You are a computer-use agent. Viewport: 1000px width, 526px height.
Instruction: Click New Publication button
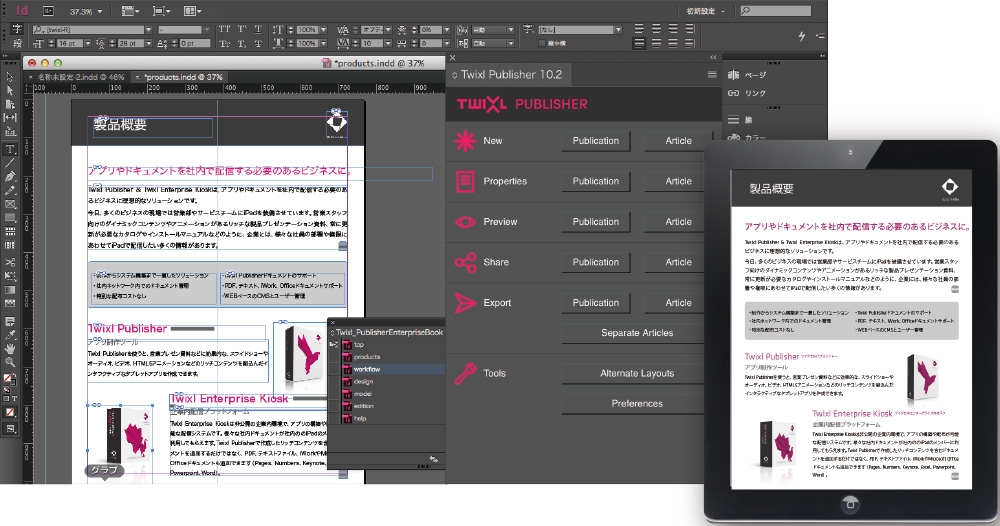coord(596,141)
